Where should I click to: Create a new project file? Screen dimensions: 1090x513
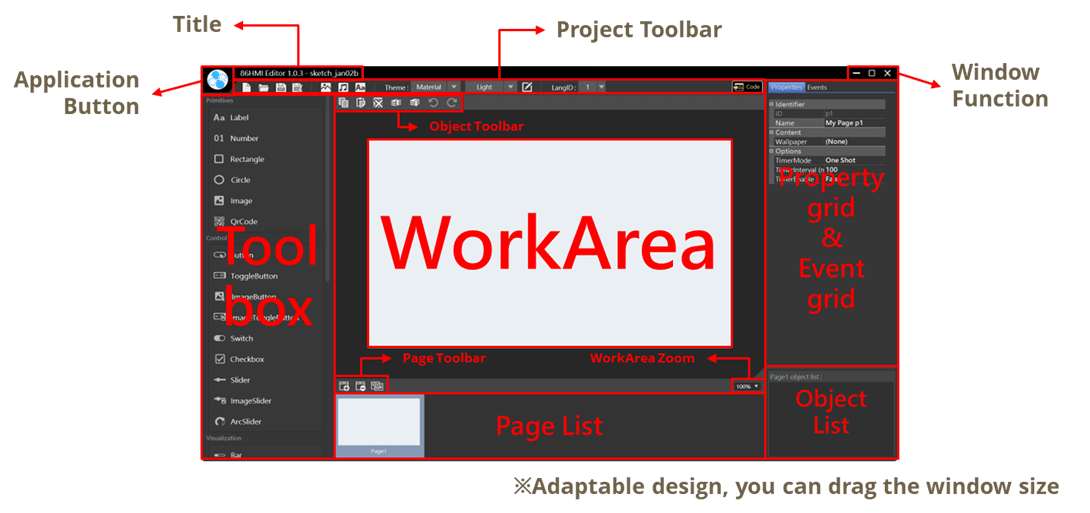pyautogui.click(x=246, y=88)
